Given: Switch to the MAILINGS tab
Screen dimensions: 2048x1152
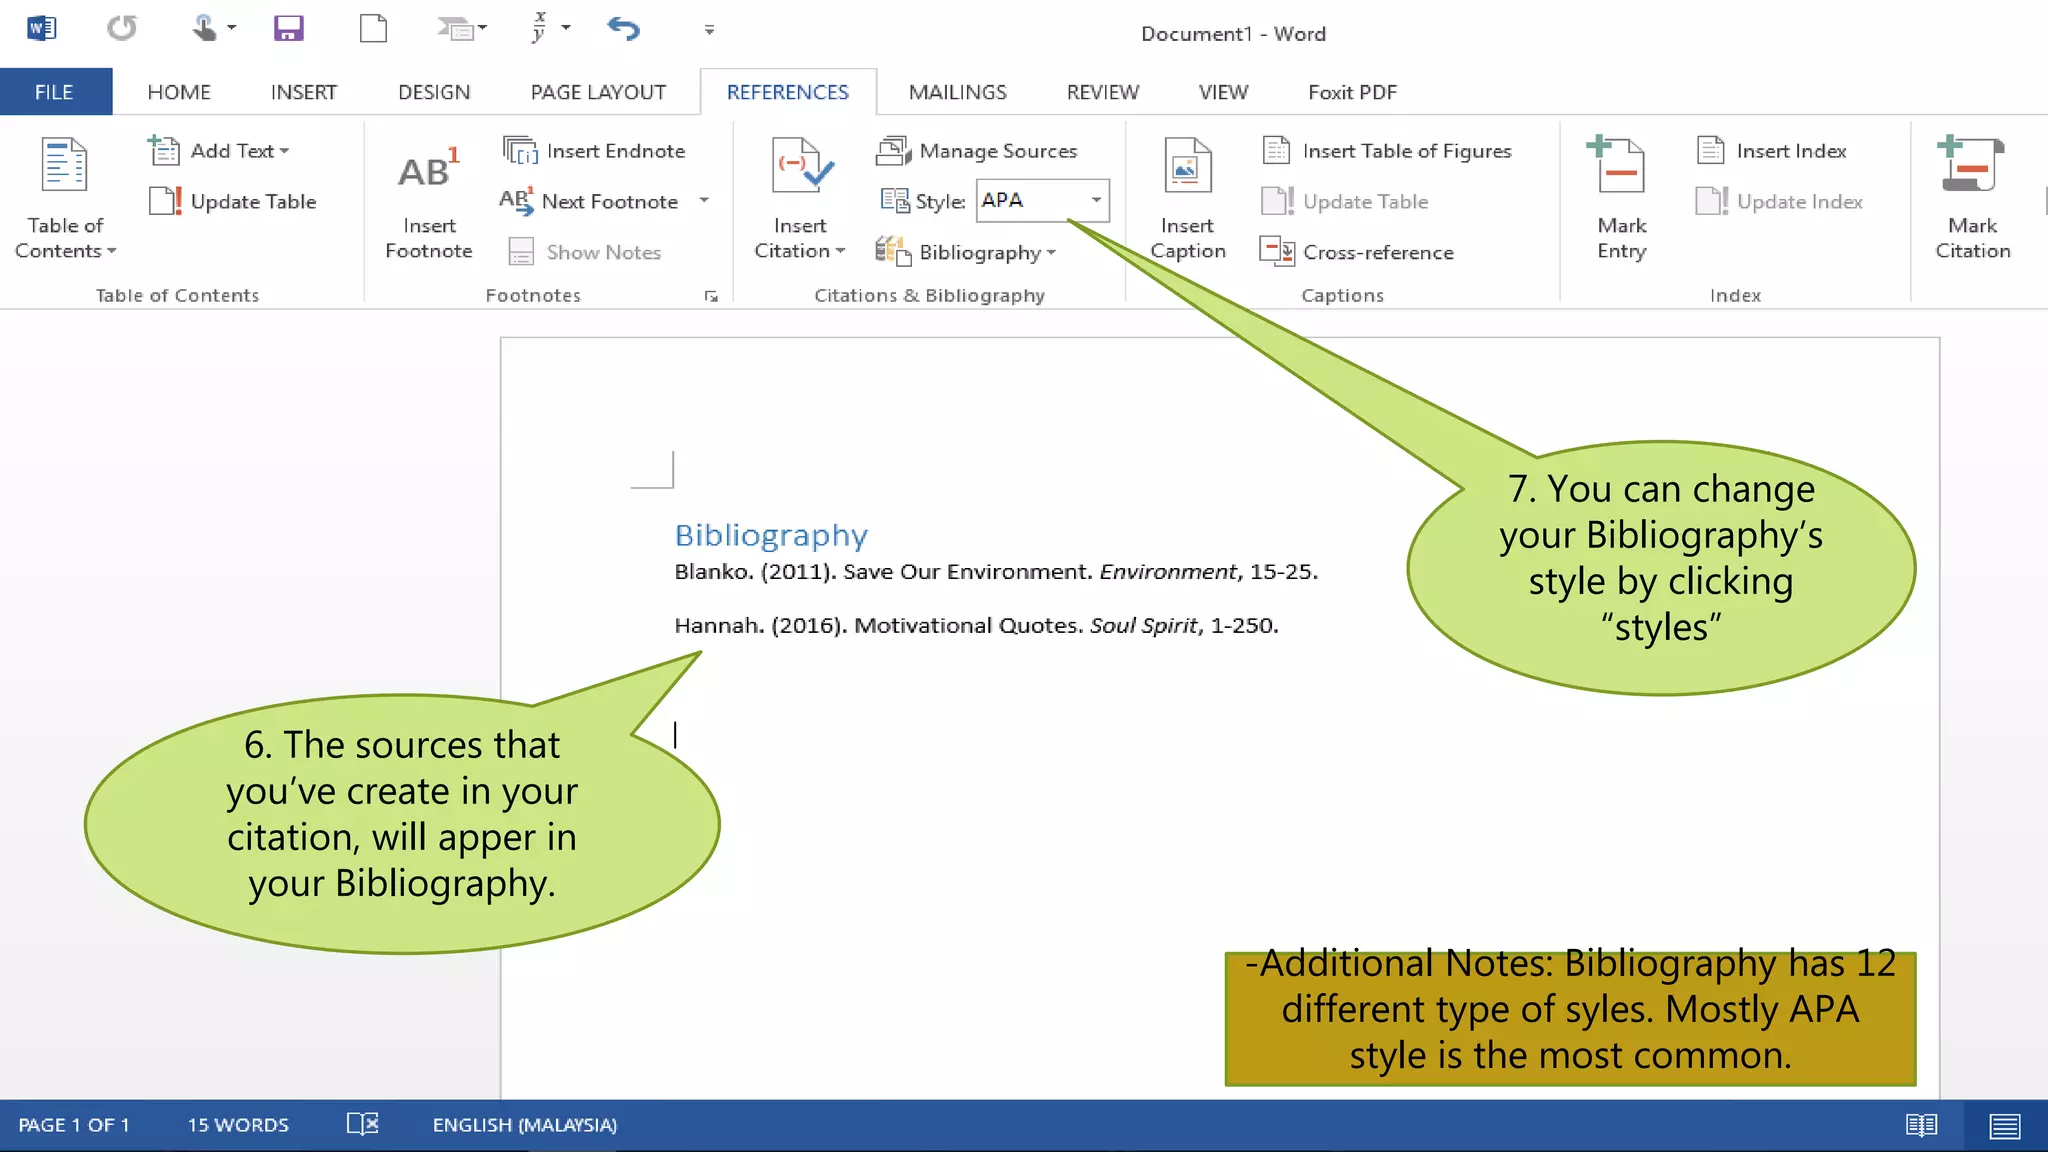Looking at the screenshot, I should coord(957,92).
